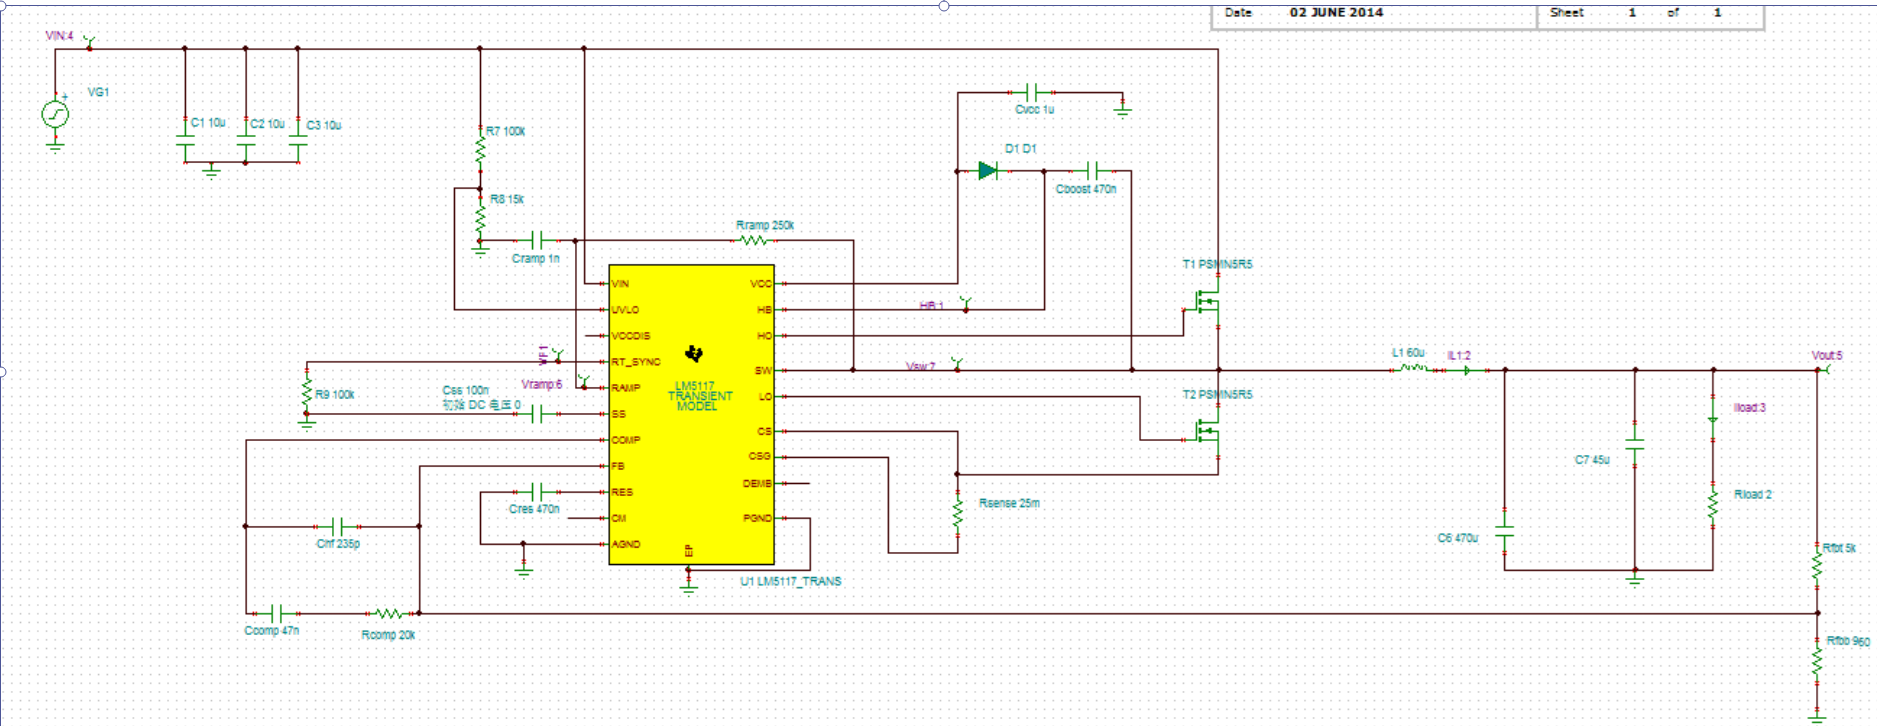Select the Cres 470n capacitor symbol
The image size is (1877, 726).
[537, 492]
